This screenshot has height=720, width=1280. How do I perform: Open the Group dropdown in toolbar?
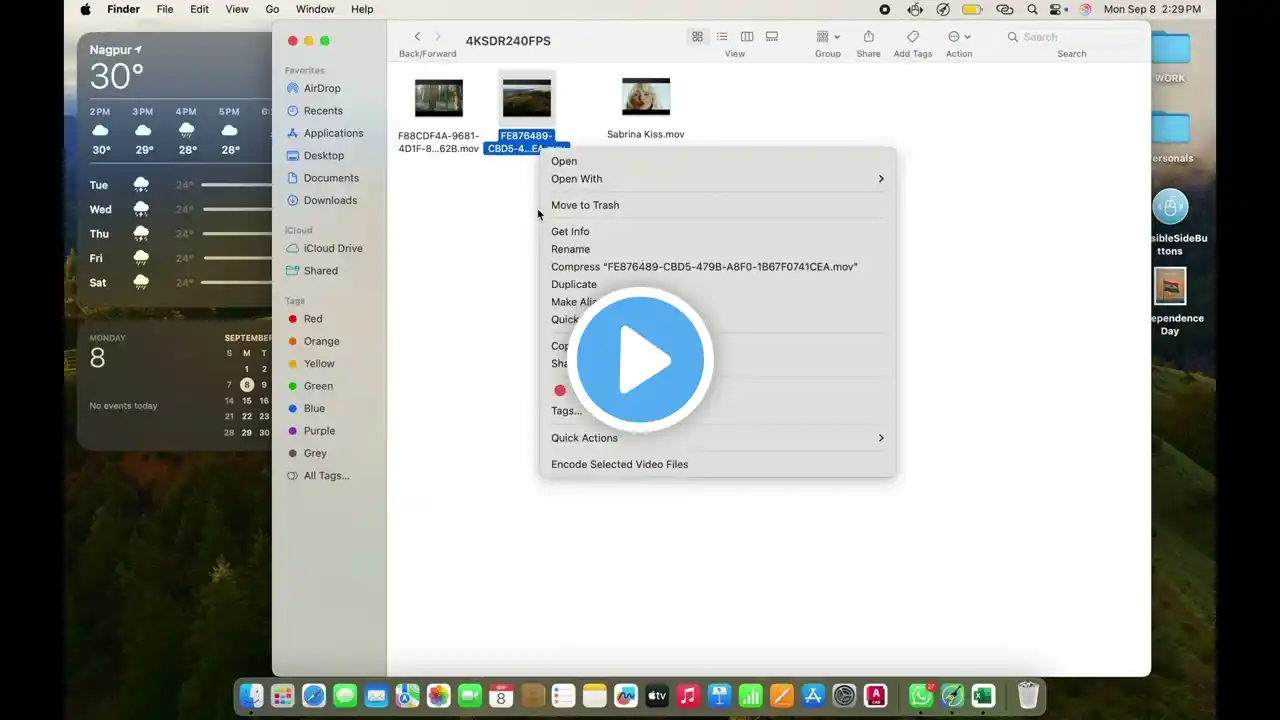(827, 37)
